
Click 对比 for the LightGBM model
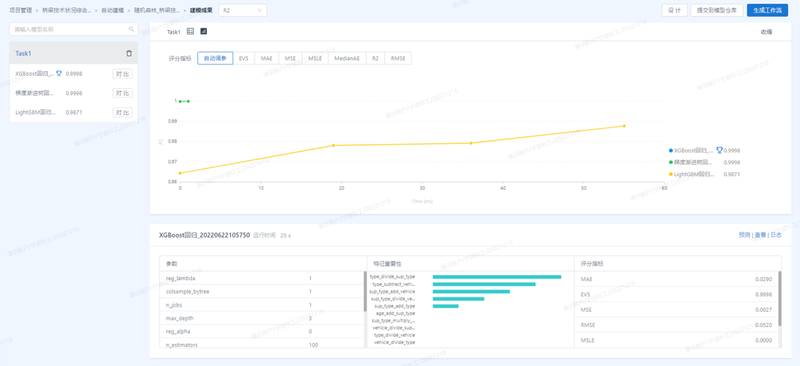click(122, 112)
